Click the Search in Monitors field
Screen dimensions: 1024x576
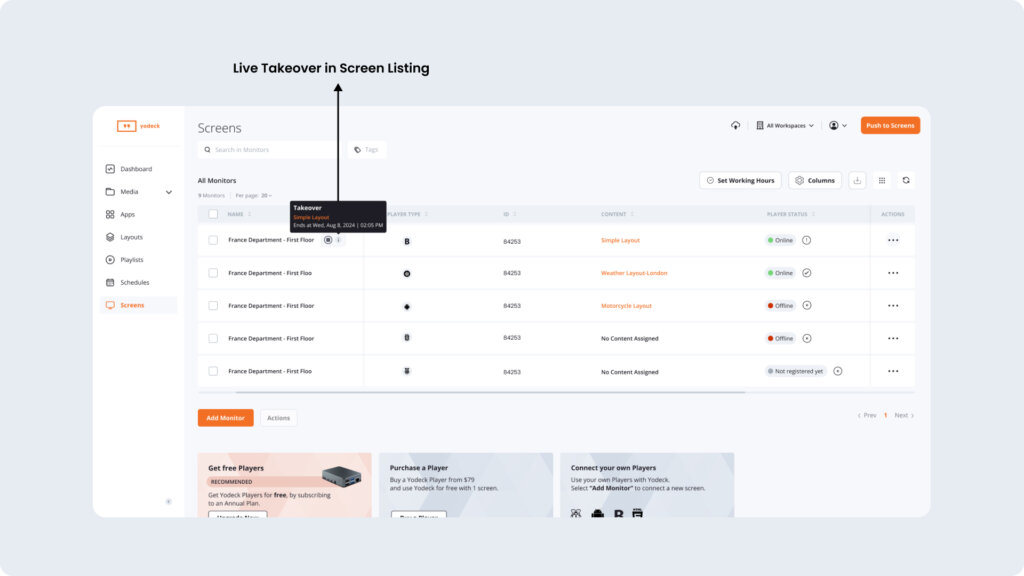click(270, 150)
